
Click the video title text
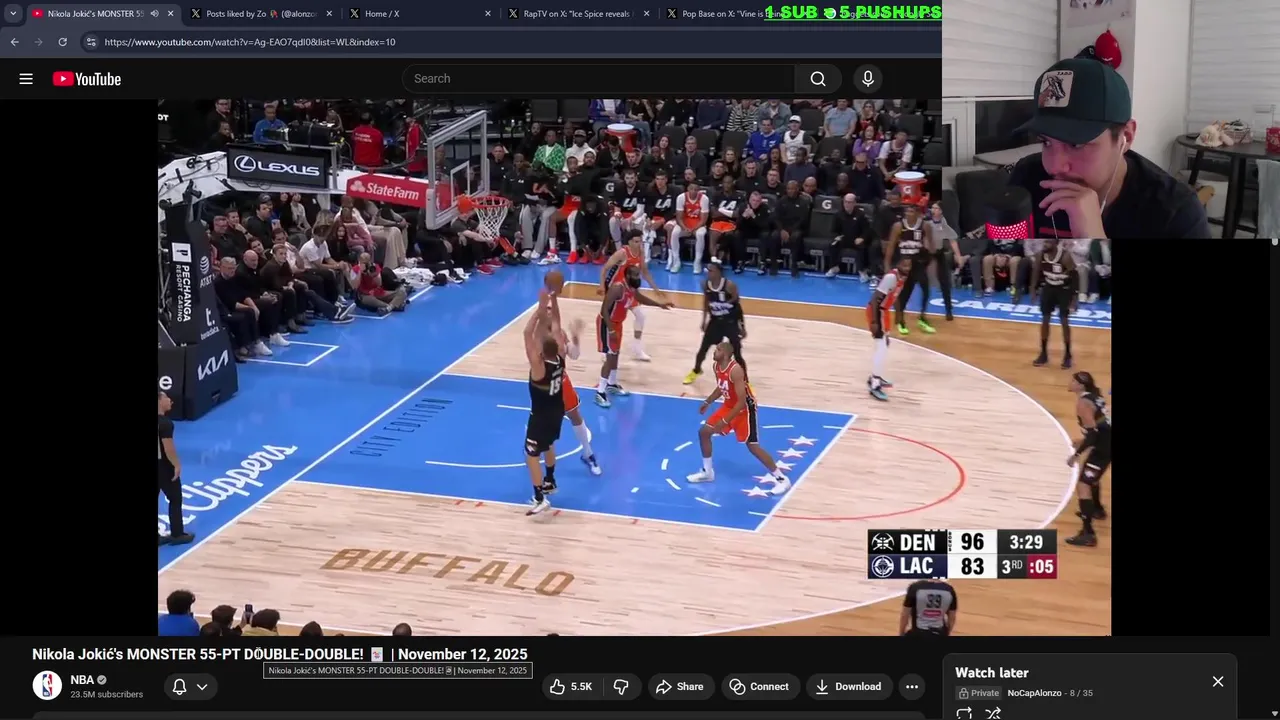click(280, 654)
